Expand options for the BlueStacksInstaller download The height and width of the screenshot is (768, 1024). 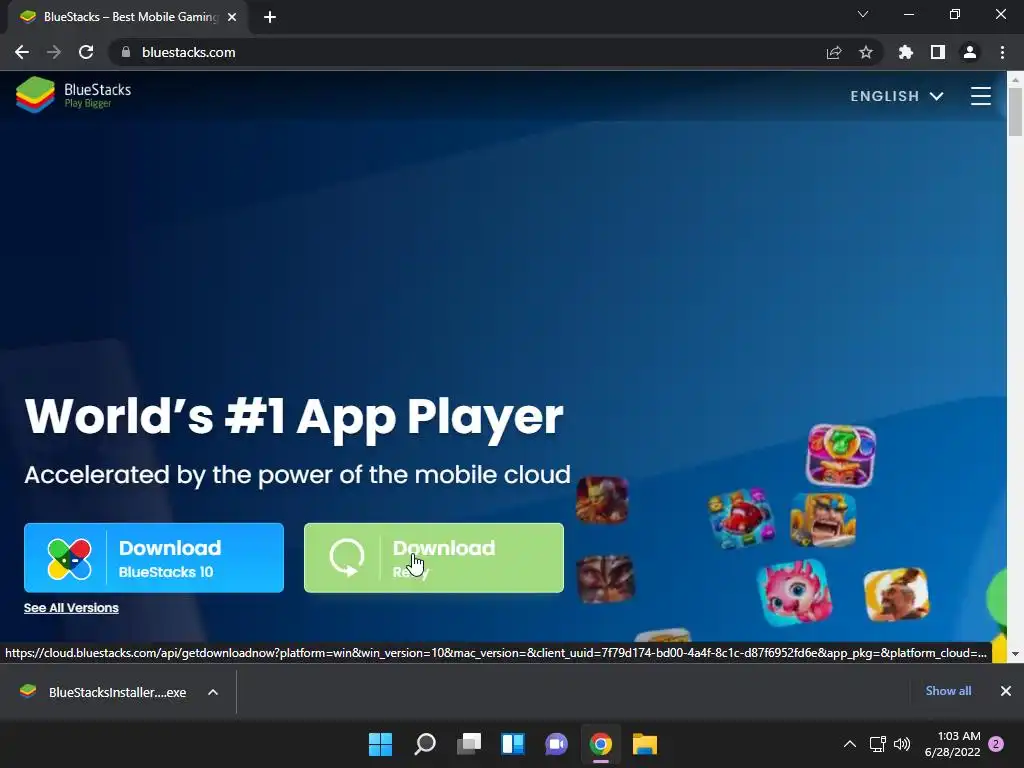point(213,692)
